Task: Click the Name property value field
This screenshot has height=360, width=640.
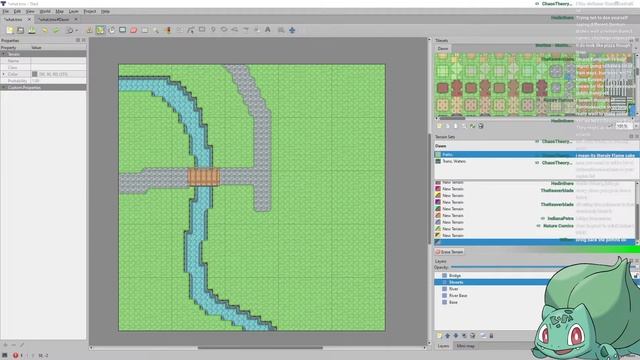Action: pos(58,61)
